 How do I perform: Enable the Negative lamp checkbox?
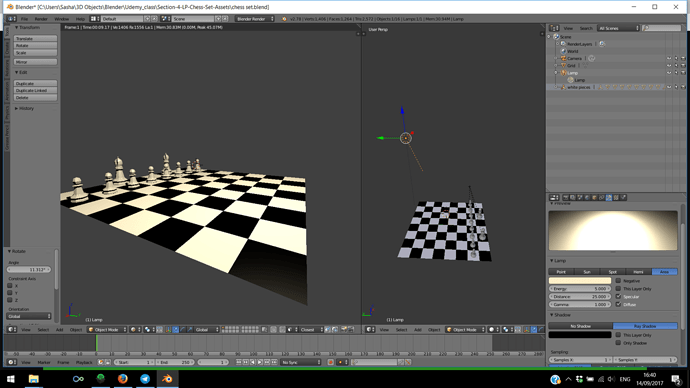[618, 281]
